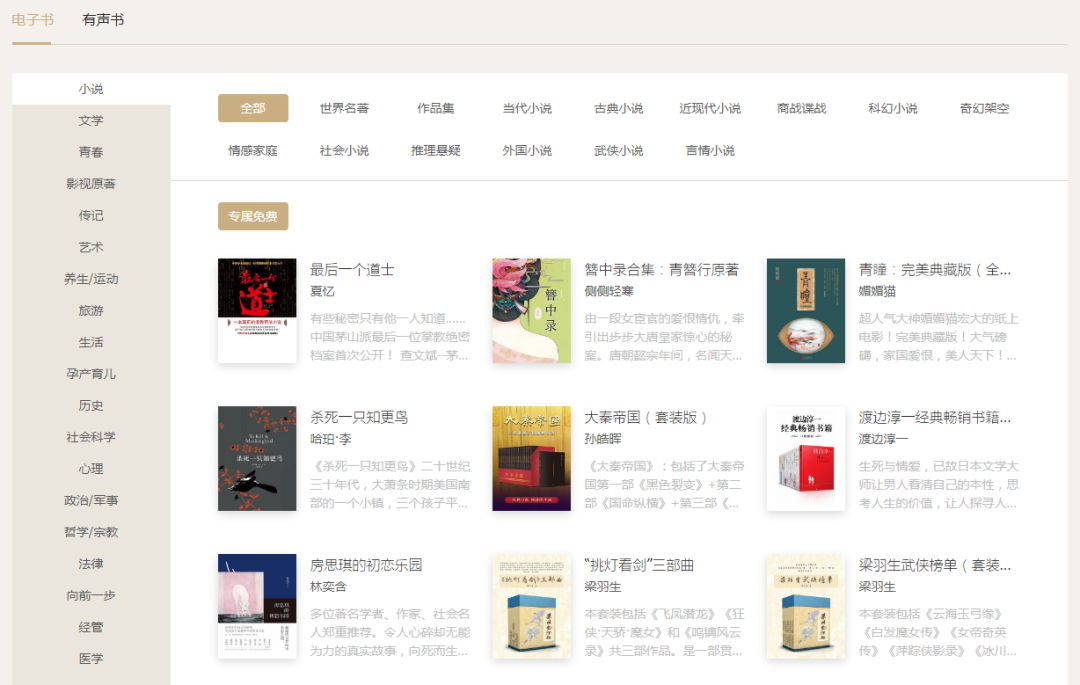Select the 科幻小说 genre filter
This screenshot has height=685, width=1080.
point(891,108)
